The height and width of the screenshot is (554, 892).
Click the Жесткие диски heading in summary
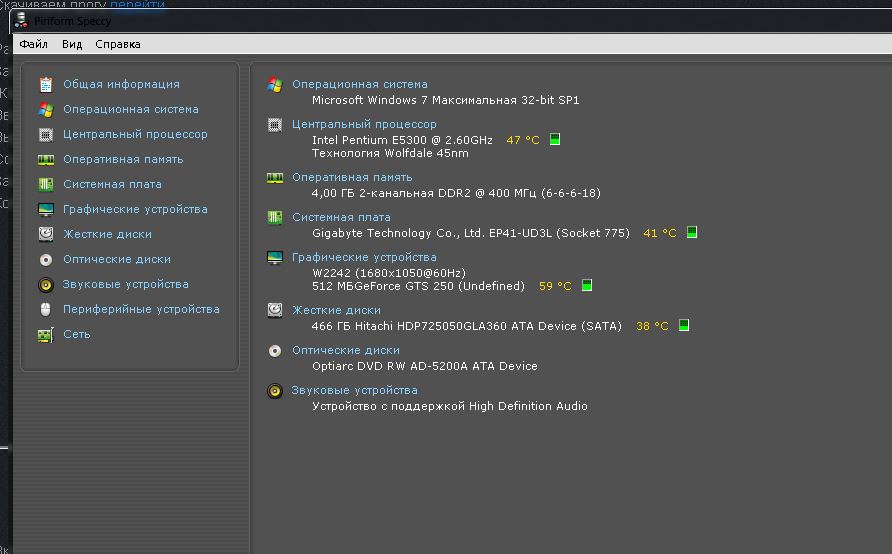click(x=336, y=310)
